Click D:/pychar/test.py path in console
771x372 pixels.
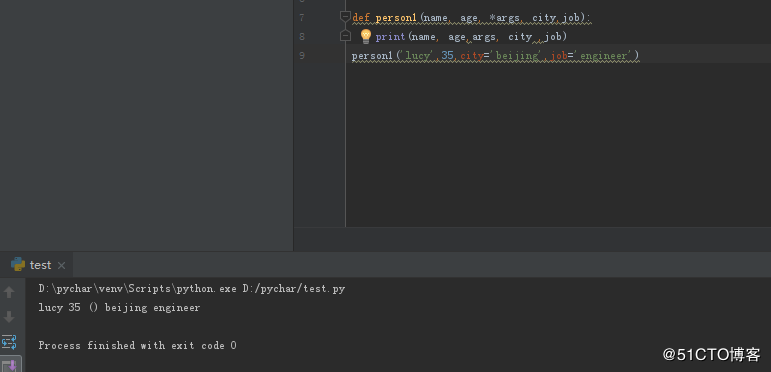click(294, 288)
